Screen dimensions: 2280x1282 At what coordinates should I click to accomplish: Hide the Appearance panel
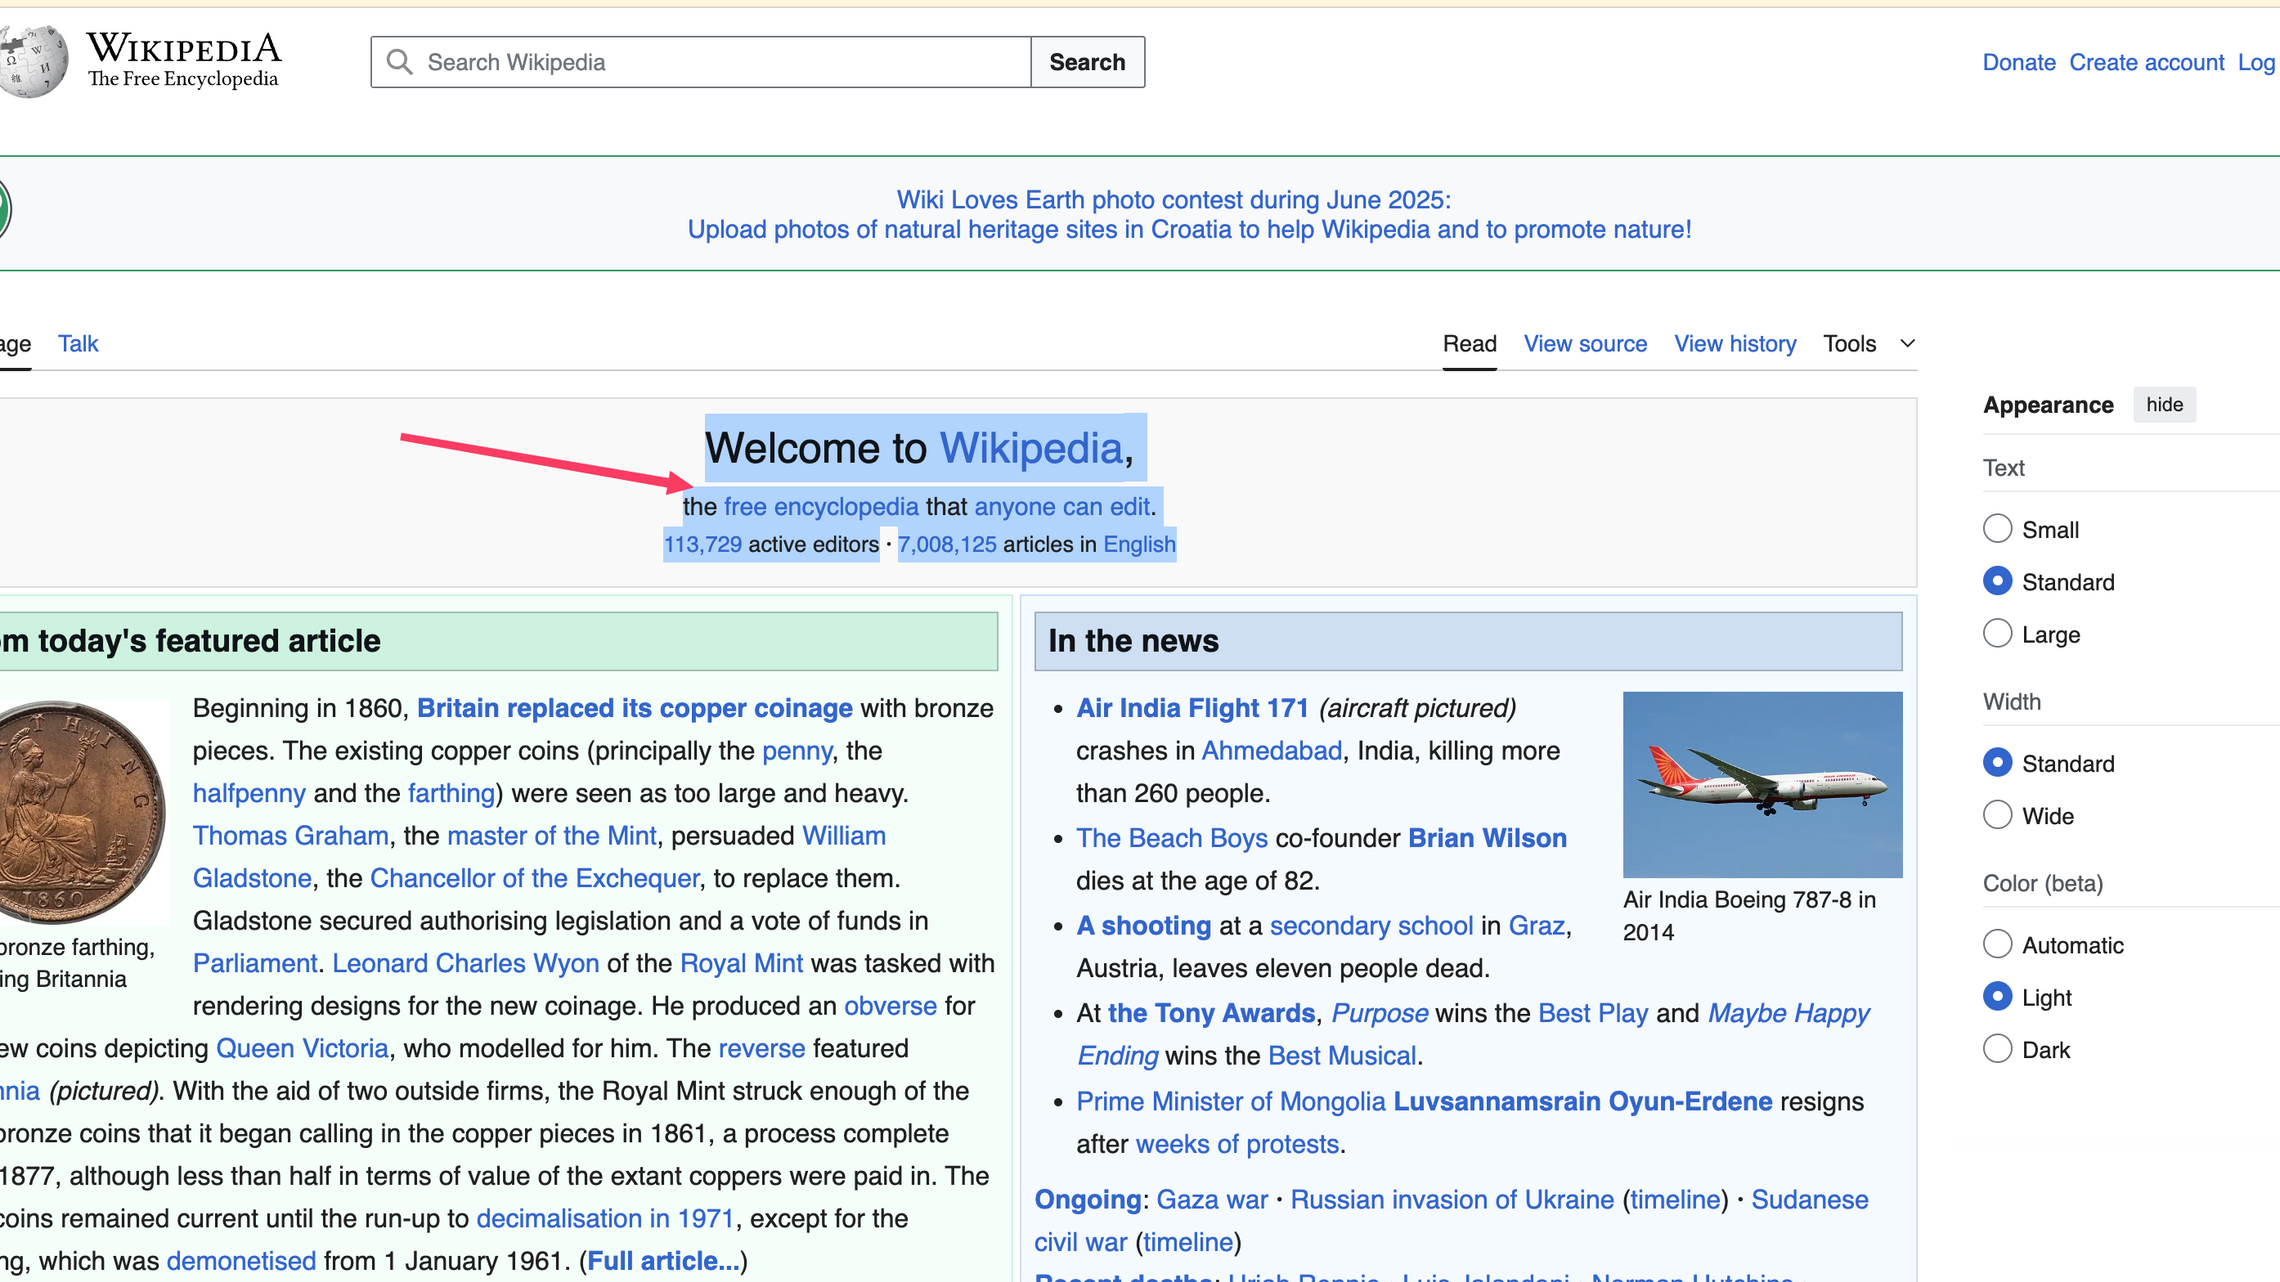click(2164, 405)
